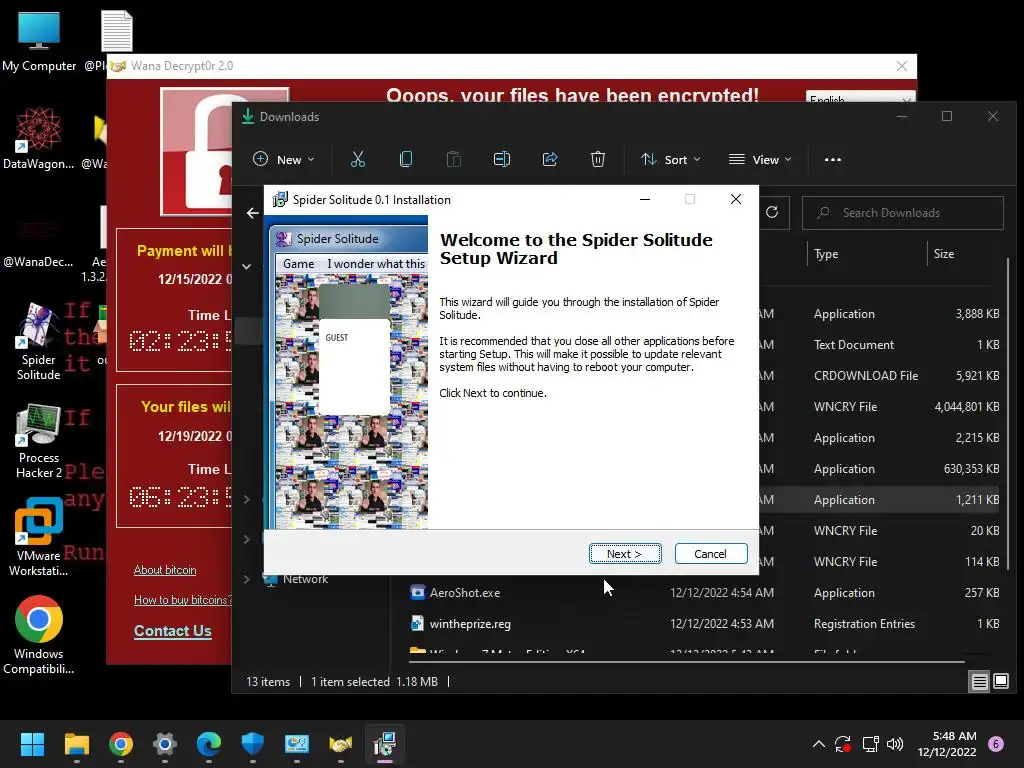The height and width of the screenshot is (768, 1024).
Task: Open My Computer desktop icon
Action: point(39,41)
